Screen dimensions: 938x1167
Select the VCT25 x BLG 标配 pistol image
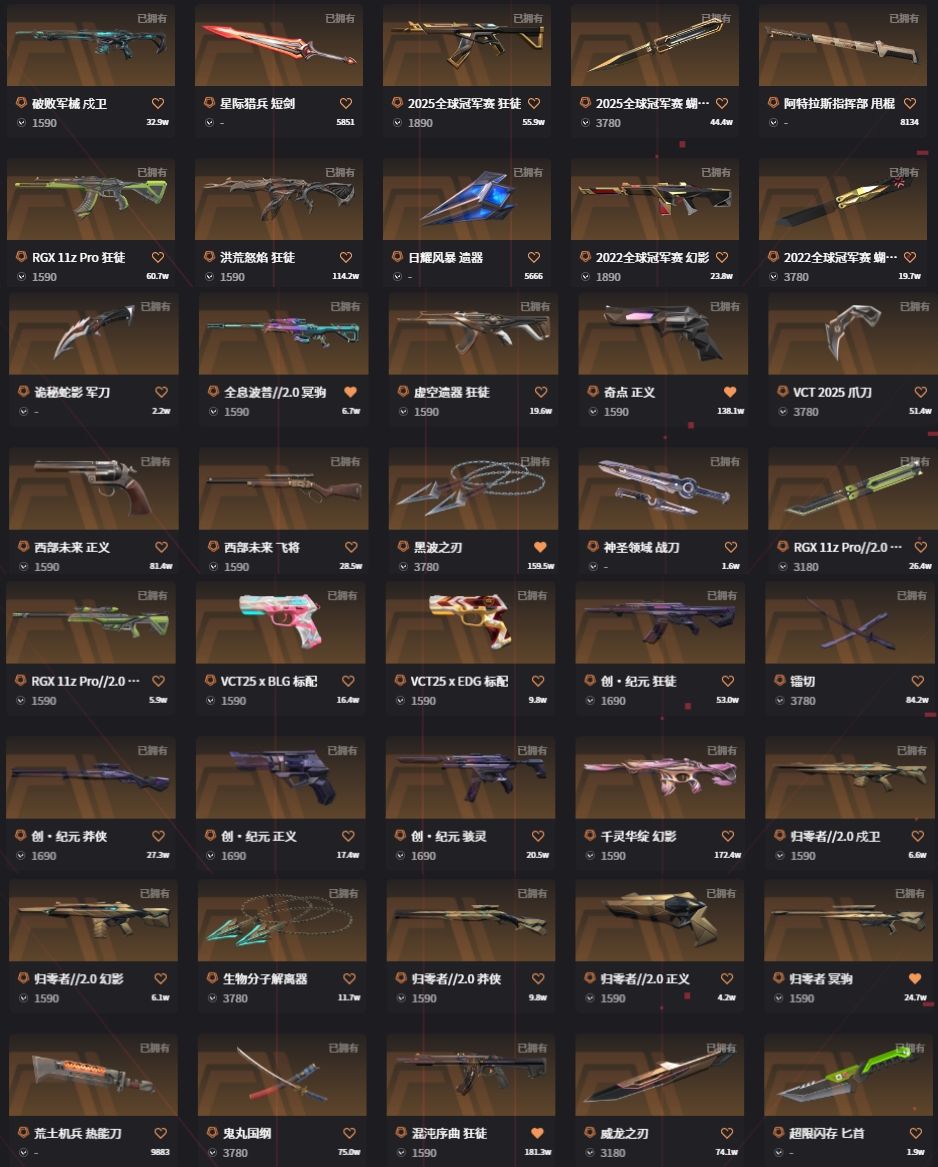tap(281, 622)
